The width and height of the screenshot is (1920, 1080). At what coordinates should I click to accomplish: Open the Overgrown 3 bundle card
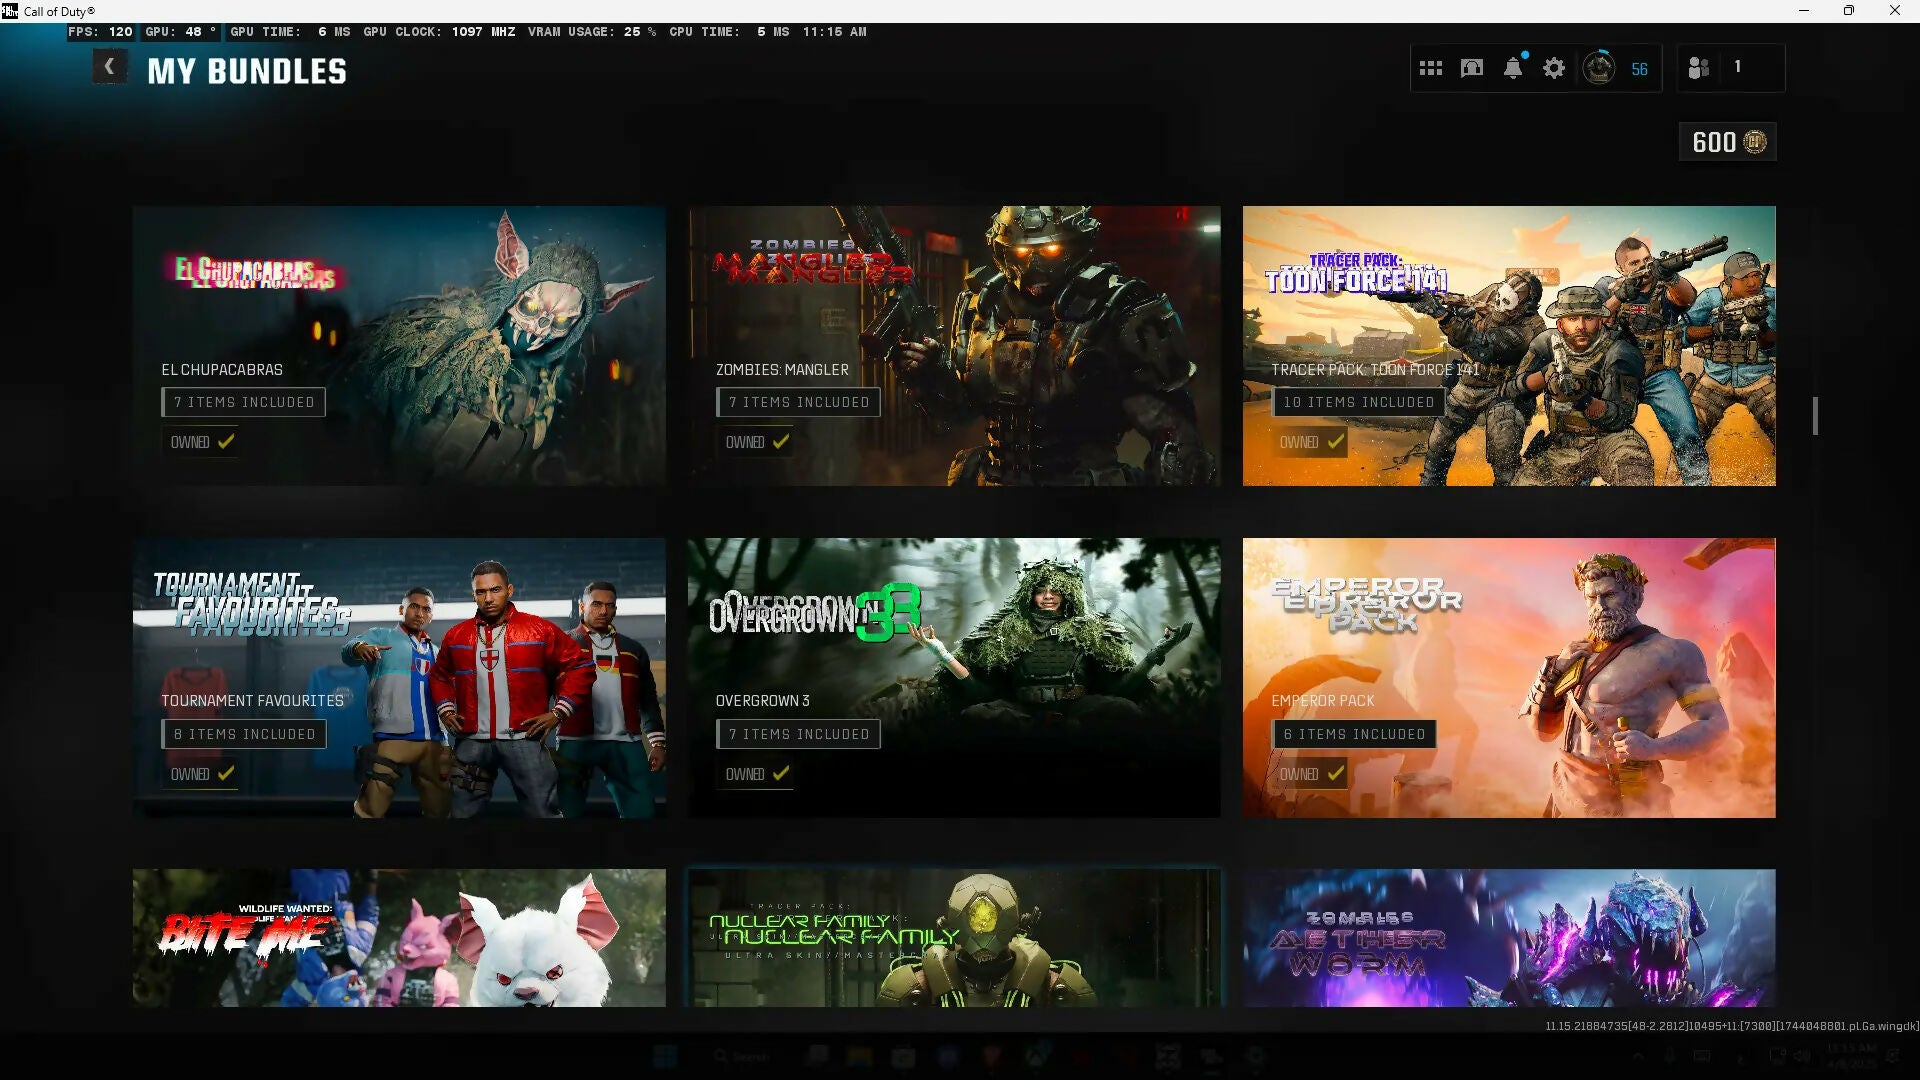coord(954,678)
